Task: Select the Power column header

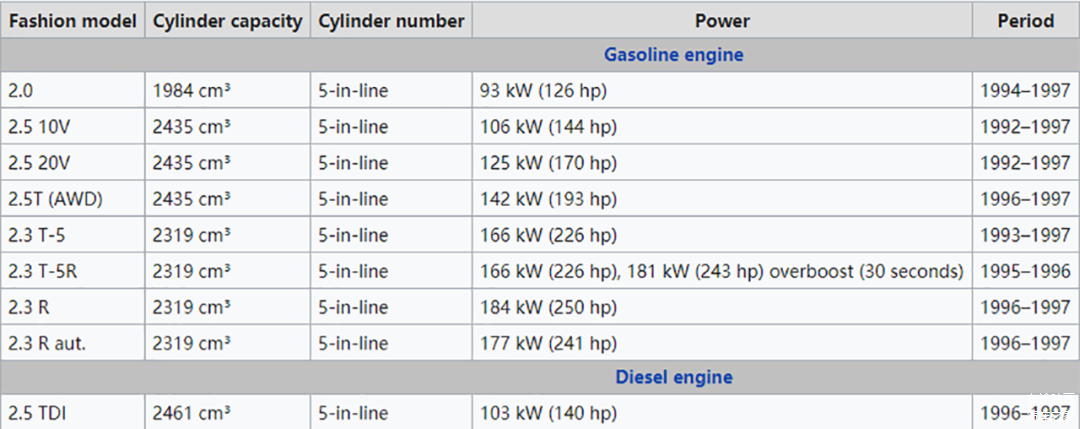Action: pyautogui.click(x=721, y=21)
